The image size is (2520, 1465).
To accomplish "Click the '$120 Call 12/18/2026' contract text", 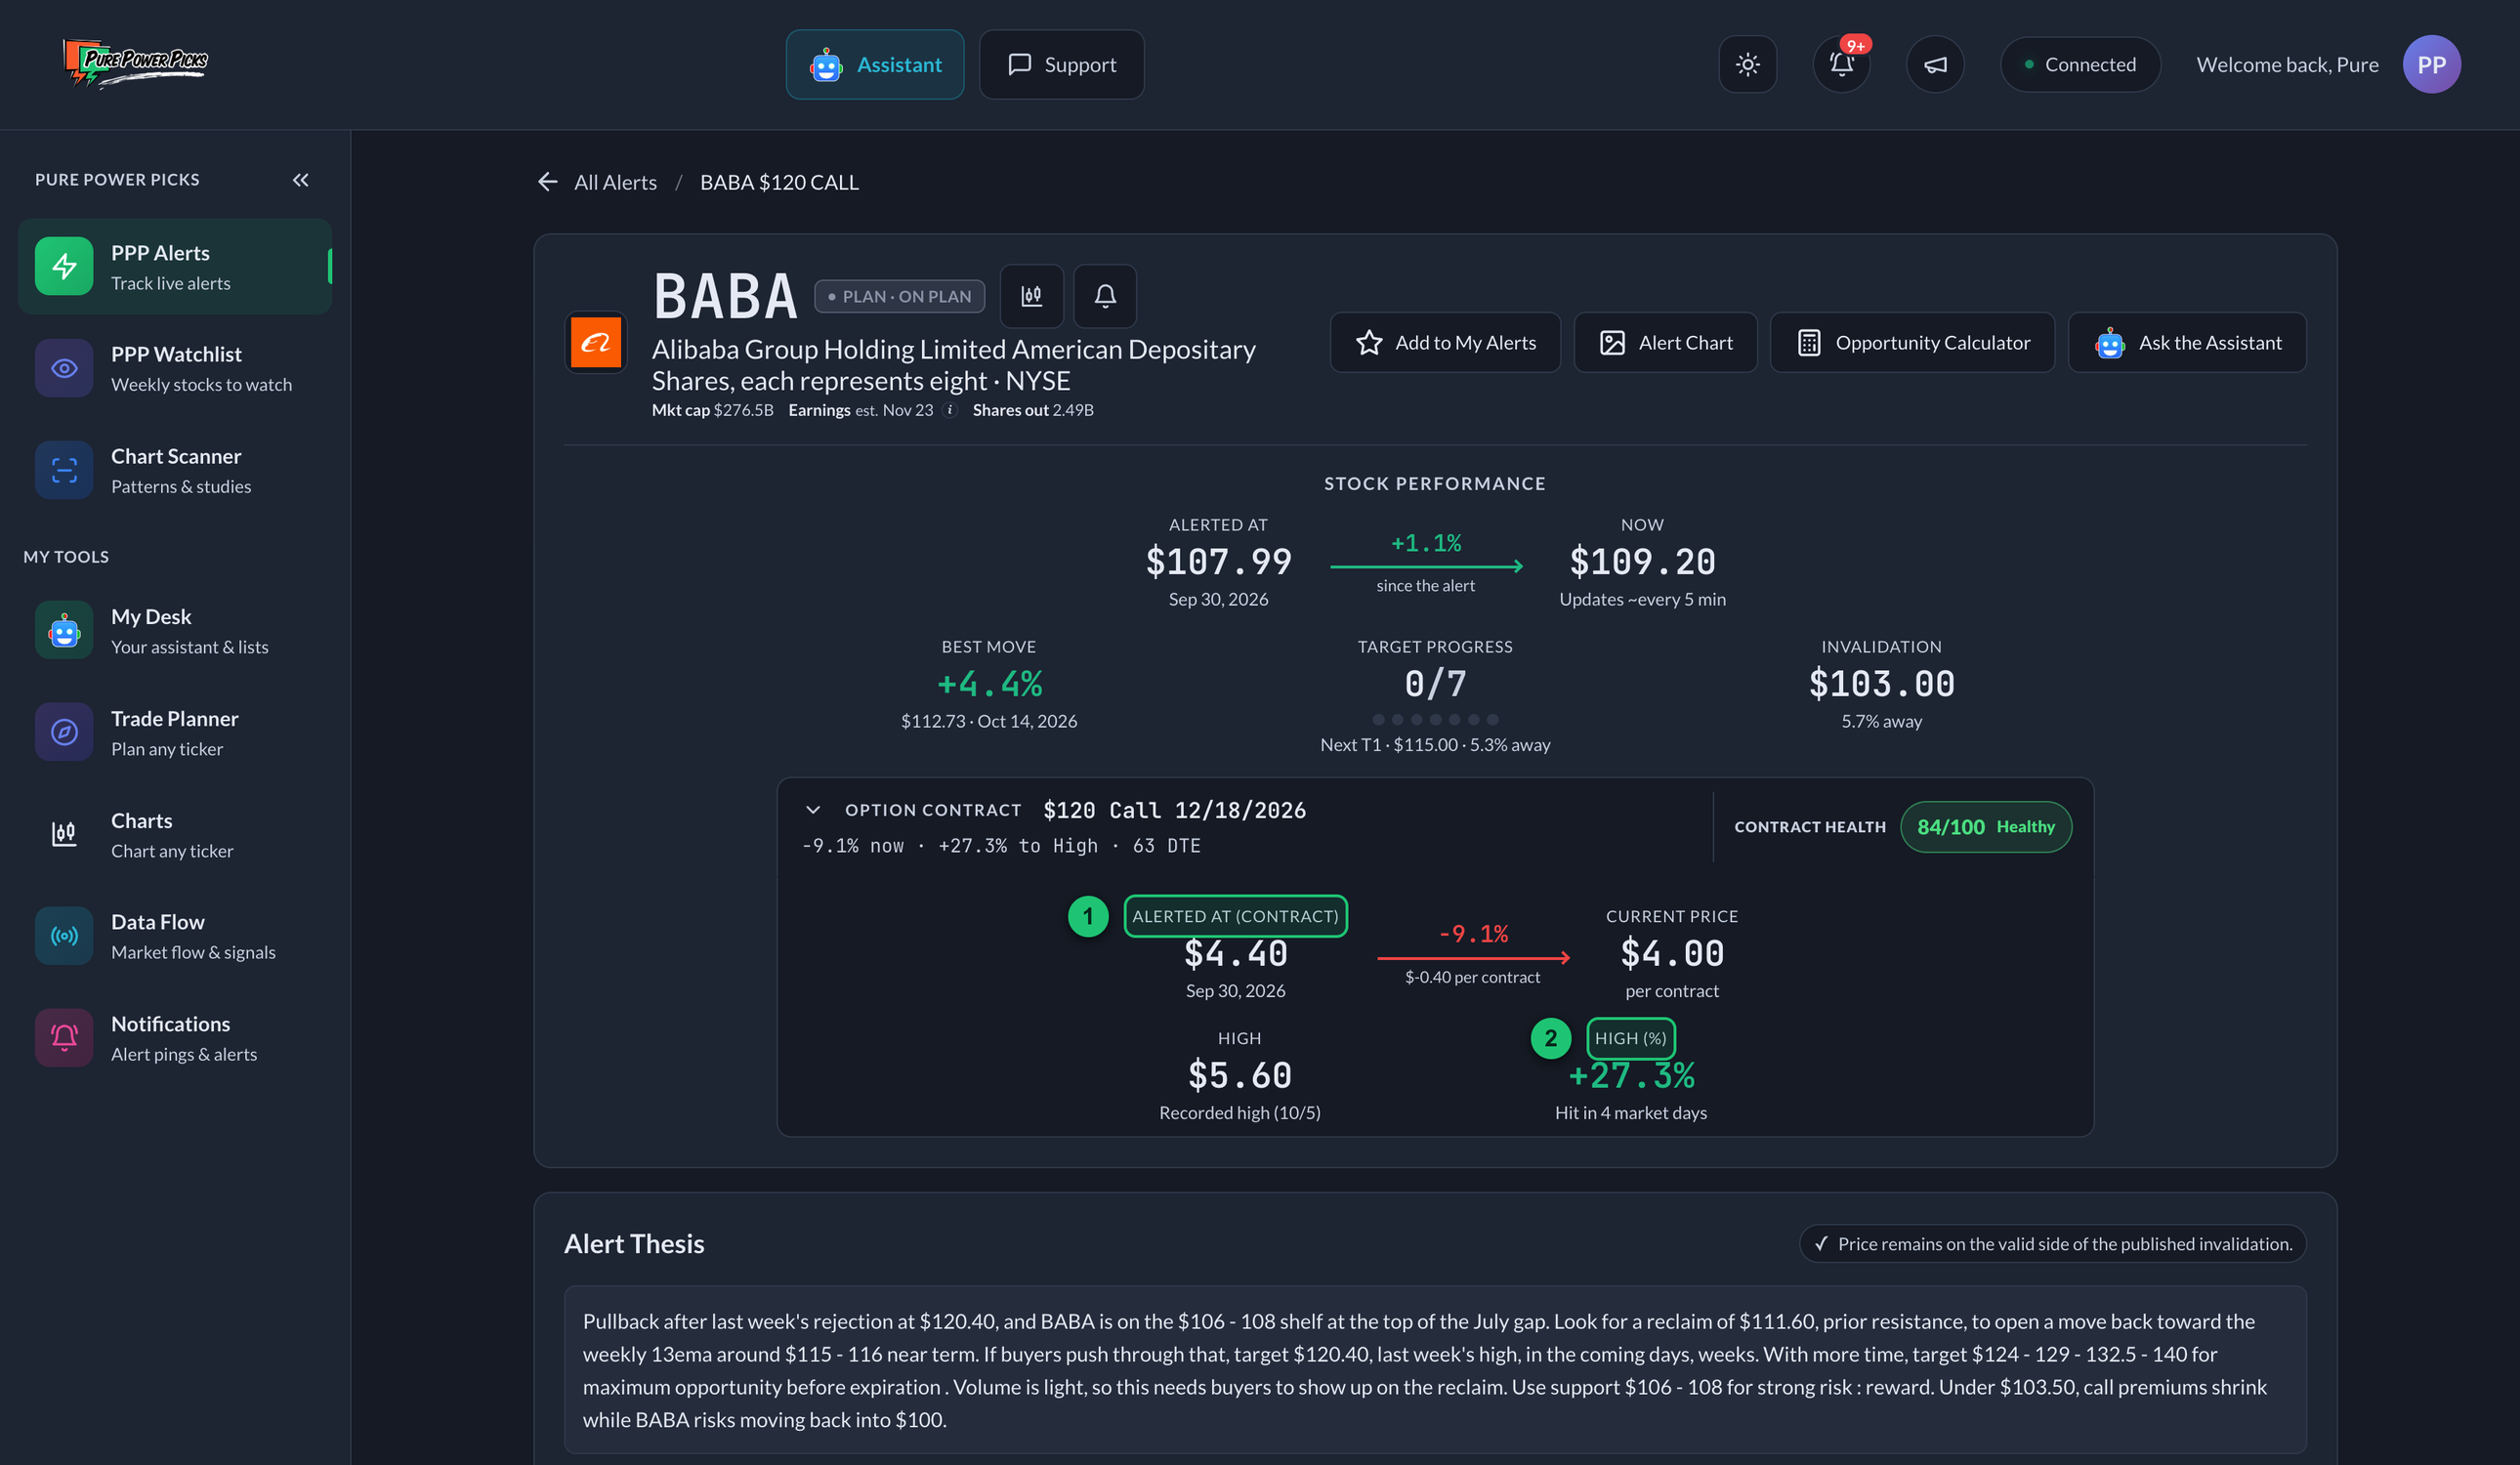I will click(x=1174, y=810).
